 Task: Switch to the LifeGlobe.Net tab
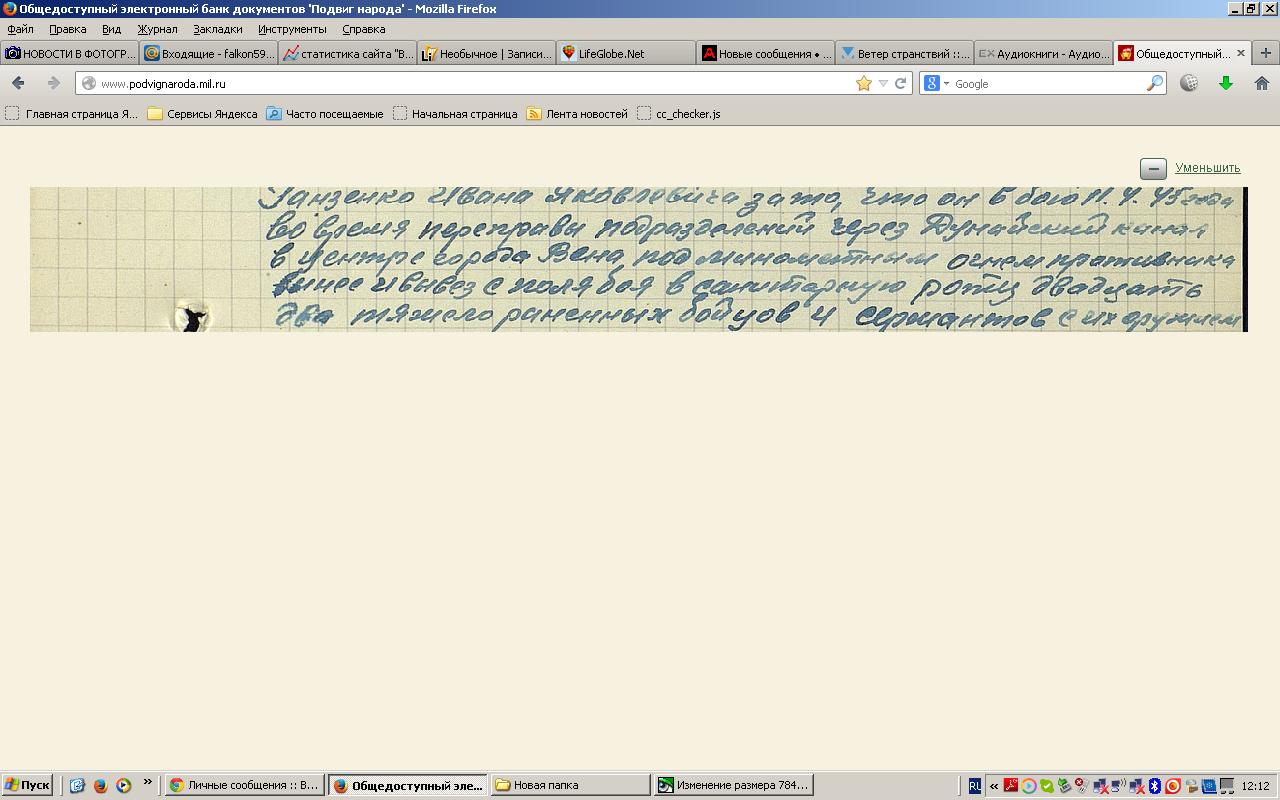click(x=610, y=54)
